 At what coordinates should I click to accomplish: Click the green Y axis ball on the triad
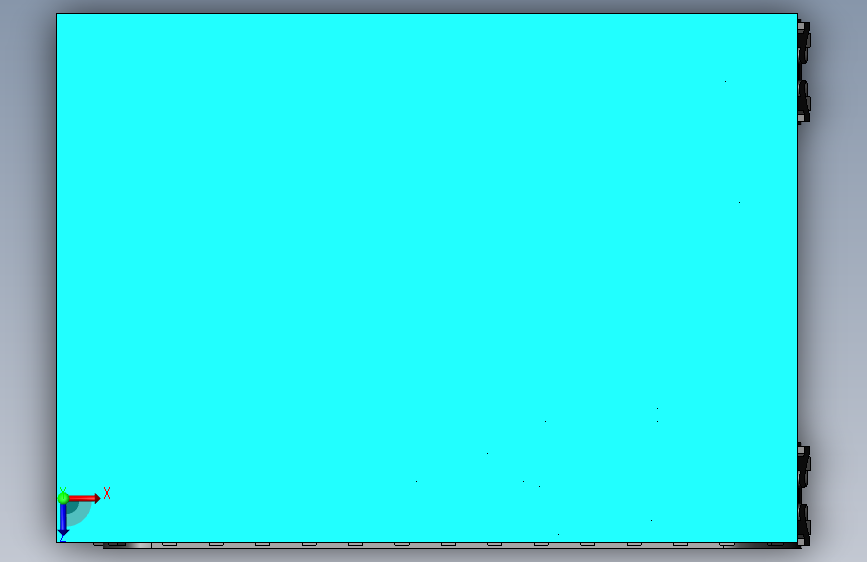[63, 498]
